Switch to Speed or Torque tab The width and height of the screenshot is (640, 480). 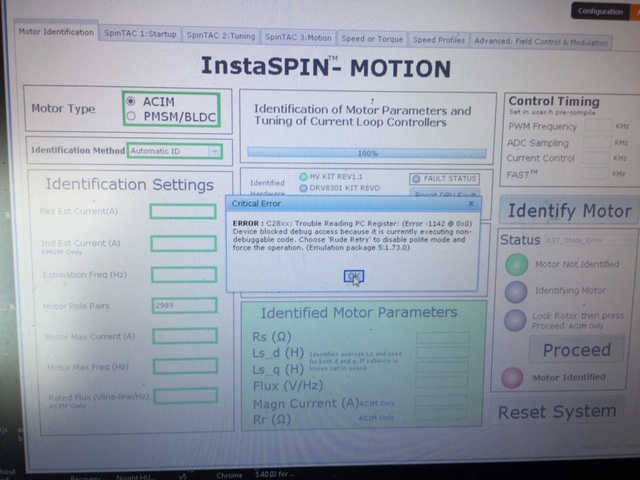(372, 39)
